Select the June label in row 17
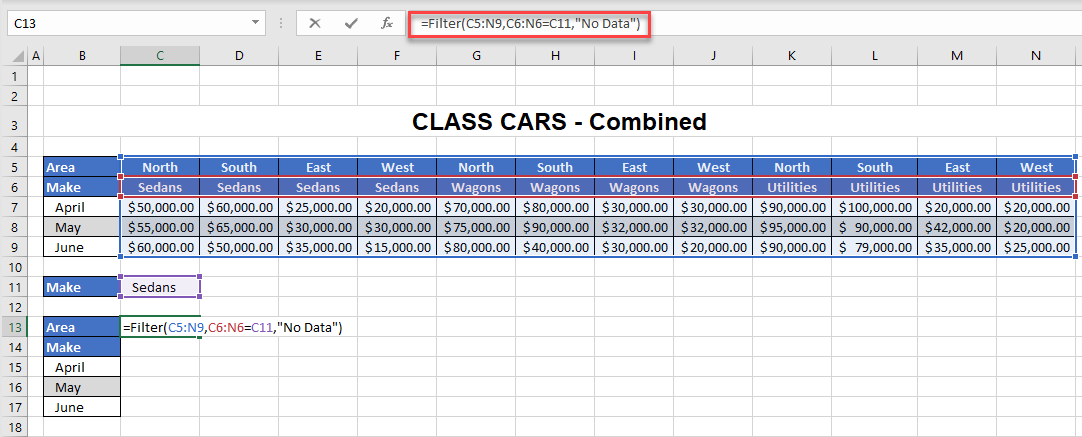1082x437 pixels. [82, 407]
